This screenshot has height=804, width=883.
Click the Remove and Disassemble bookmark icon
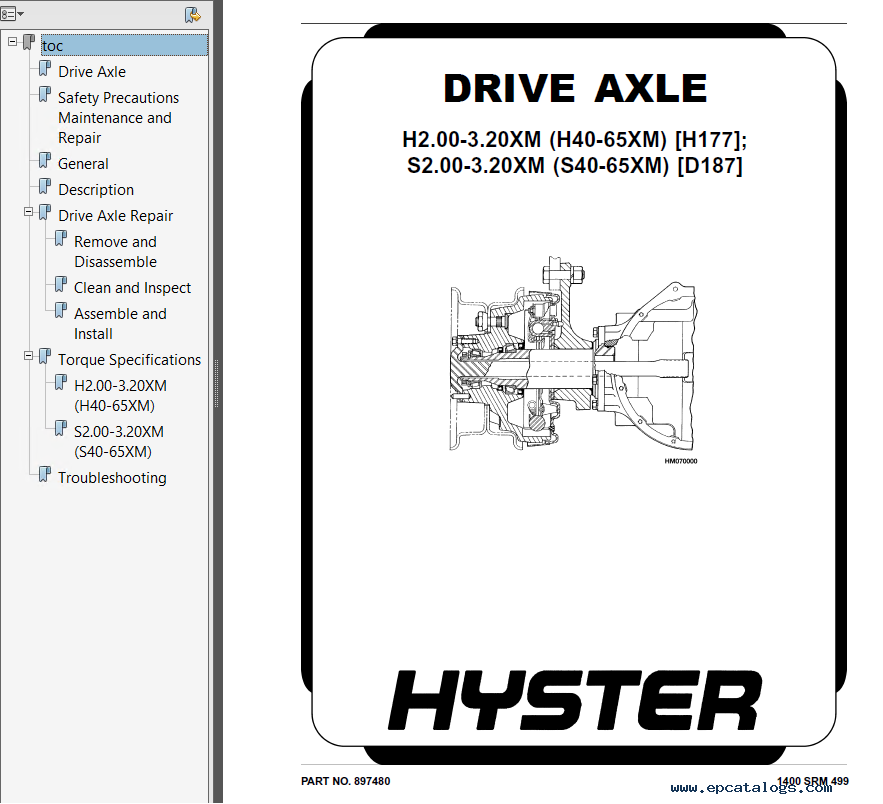pyautogui.click(x=60, y=239)
